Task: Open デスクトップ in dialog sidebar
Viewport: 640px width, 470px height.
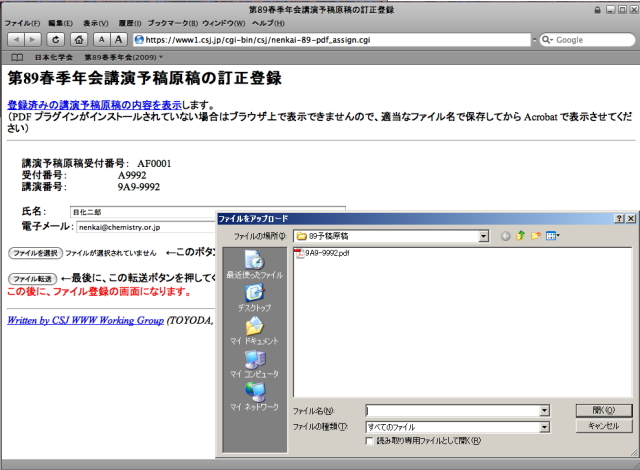Action: [255, 298]
